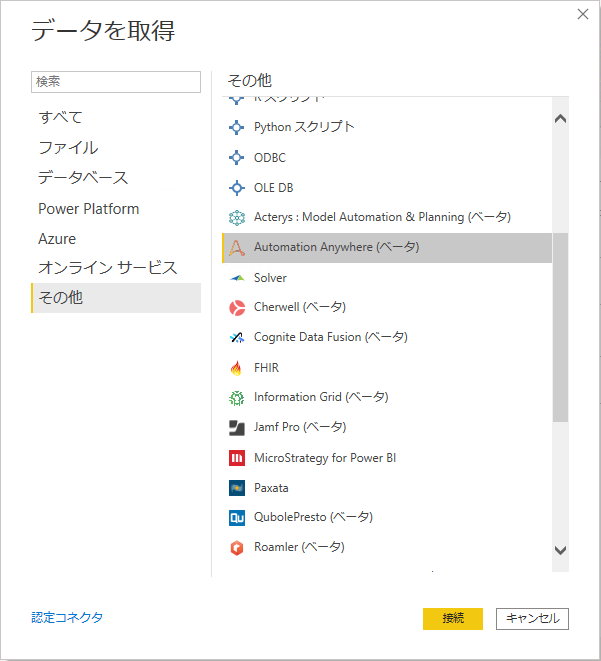
Task: Click the QubolePresto blue Qu icon
Action: 236,518
